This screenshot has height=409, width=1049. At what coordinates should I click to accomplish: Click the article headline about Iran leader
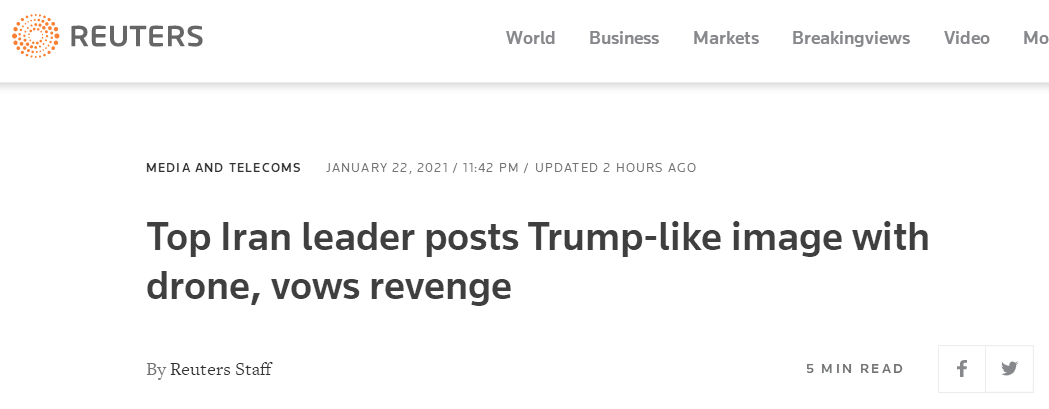pos(538,239)
